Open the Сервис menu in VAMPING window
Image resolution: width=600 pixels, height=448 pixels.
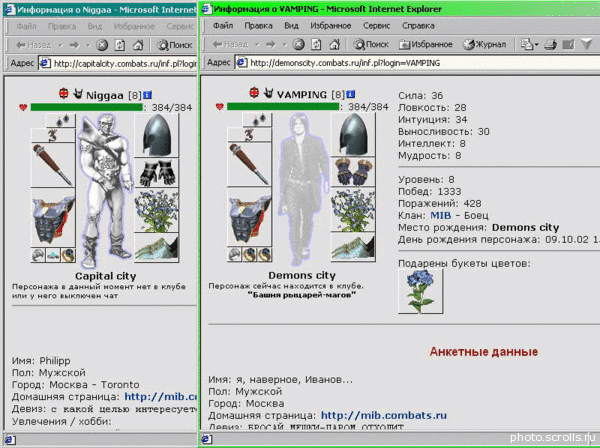pyautogui.click(x=376, y=26)
